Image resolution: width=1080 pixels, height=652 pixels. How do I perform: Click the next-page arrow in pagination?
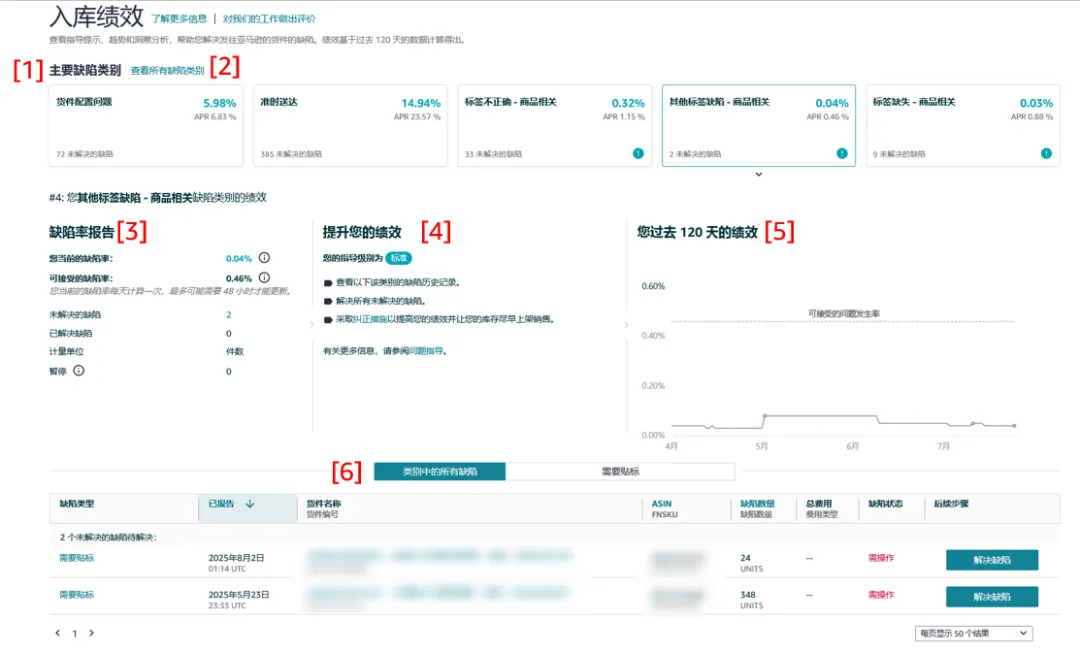pos(90,634)
